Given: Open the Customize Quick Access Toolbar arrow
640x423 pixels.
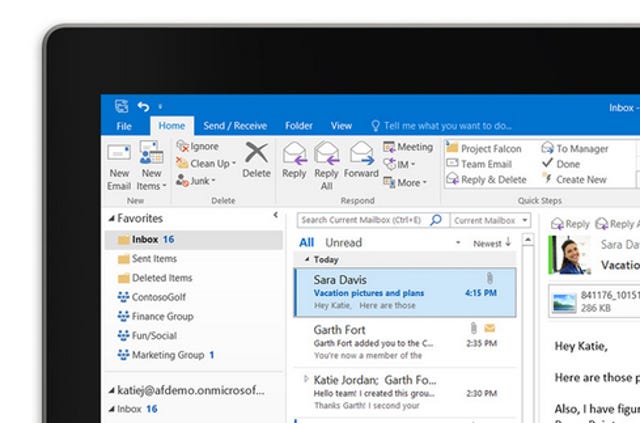Looking at the screenshot, I should pos(160,107).
